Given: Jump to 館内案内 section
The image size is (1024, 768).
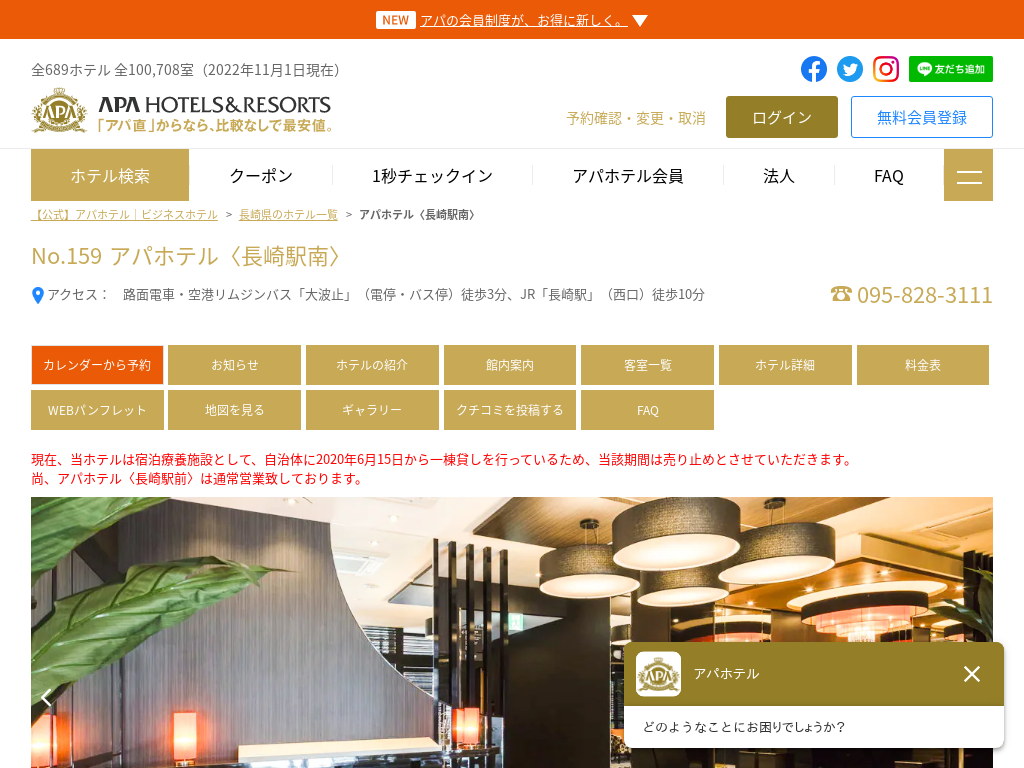Looking at the screenshot, I should tap(510, 365).
